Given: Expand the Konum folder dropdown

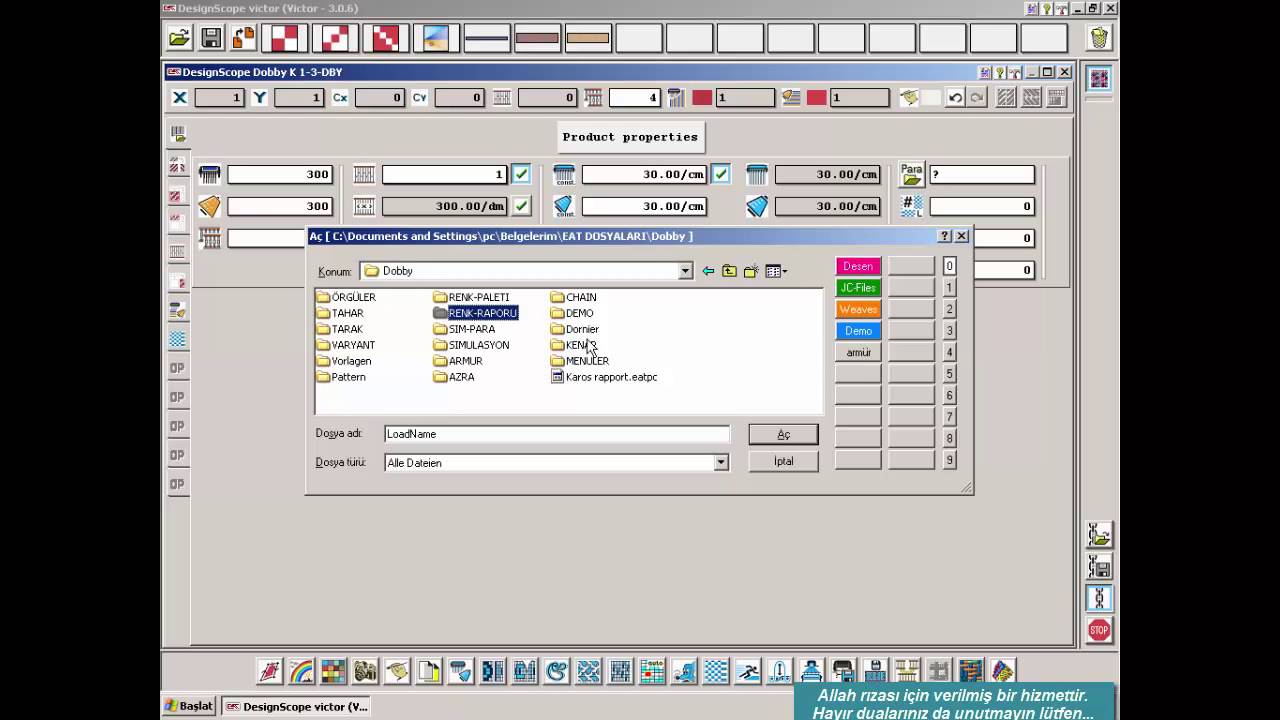Looking at the screenshot, I should point(685,271).
